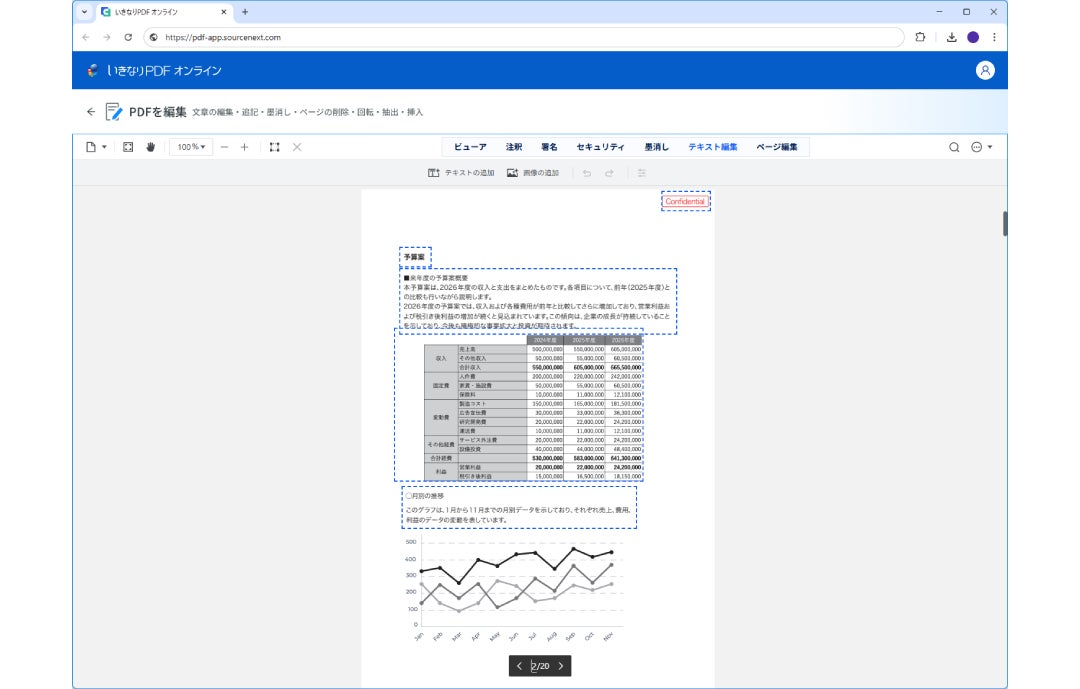Viewport: 1080px width, 689px height.
Task: Open the 100% zoom level dropdown
Action: click(191, 147)
